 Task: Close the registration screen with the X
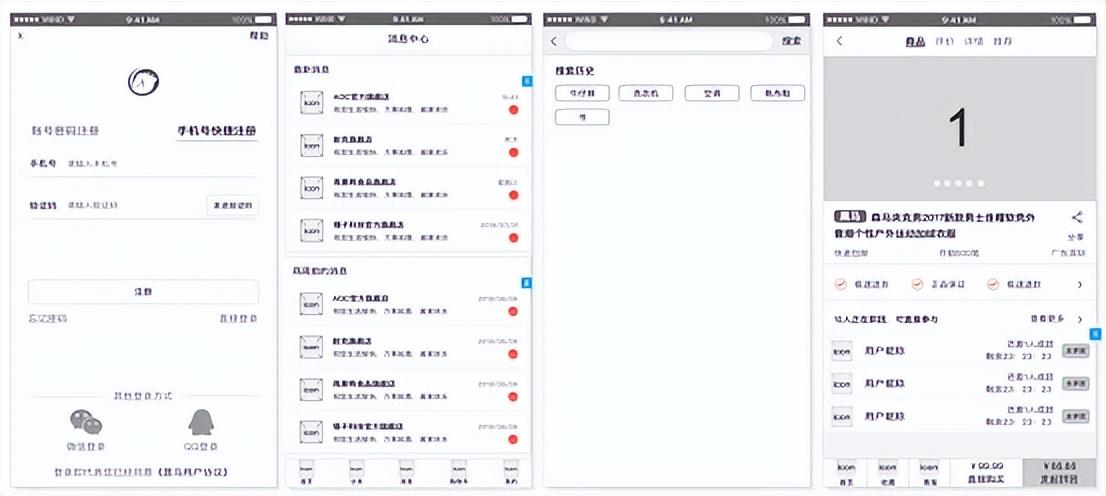pyautogui.click(x=20, y=36)
